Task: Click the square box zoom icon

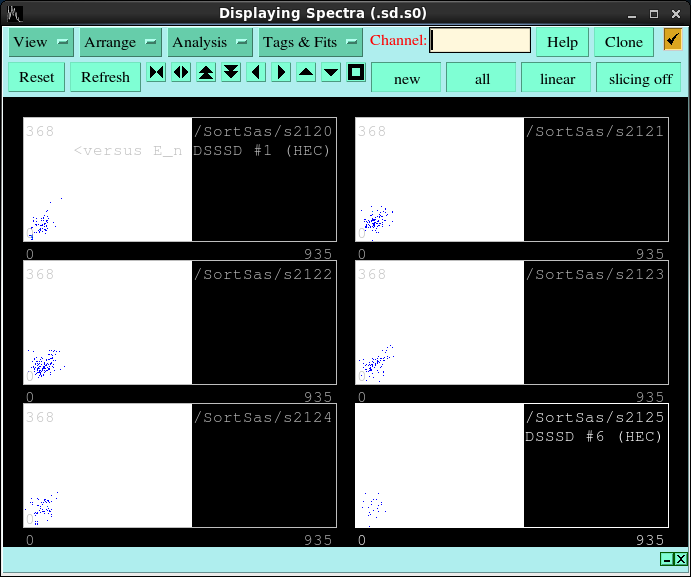Action: [356, 72]
